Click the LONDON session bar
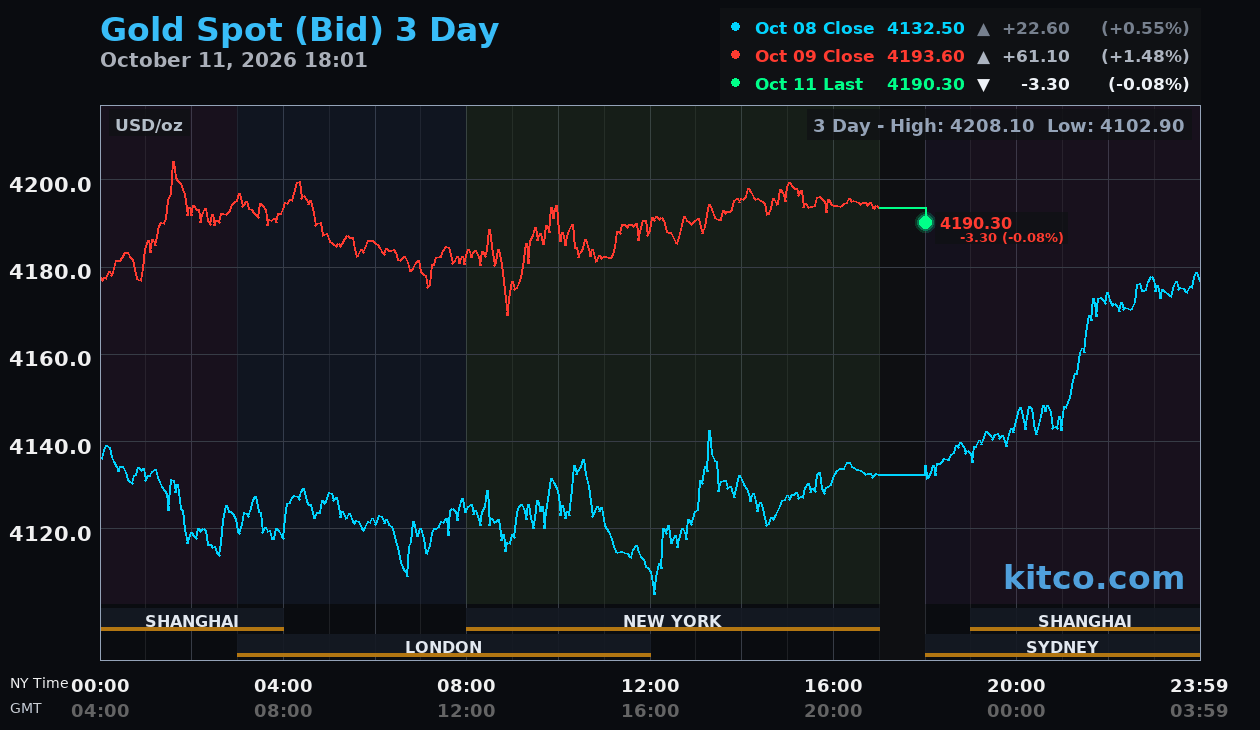Image resolution: width=1260 pixels, height=730 pixels. [444, 646]
